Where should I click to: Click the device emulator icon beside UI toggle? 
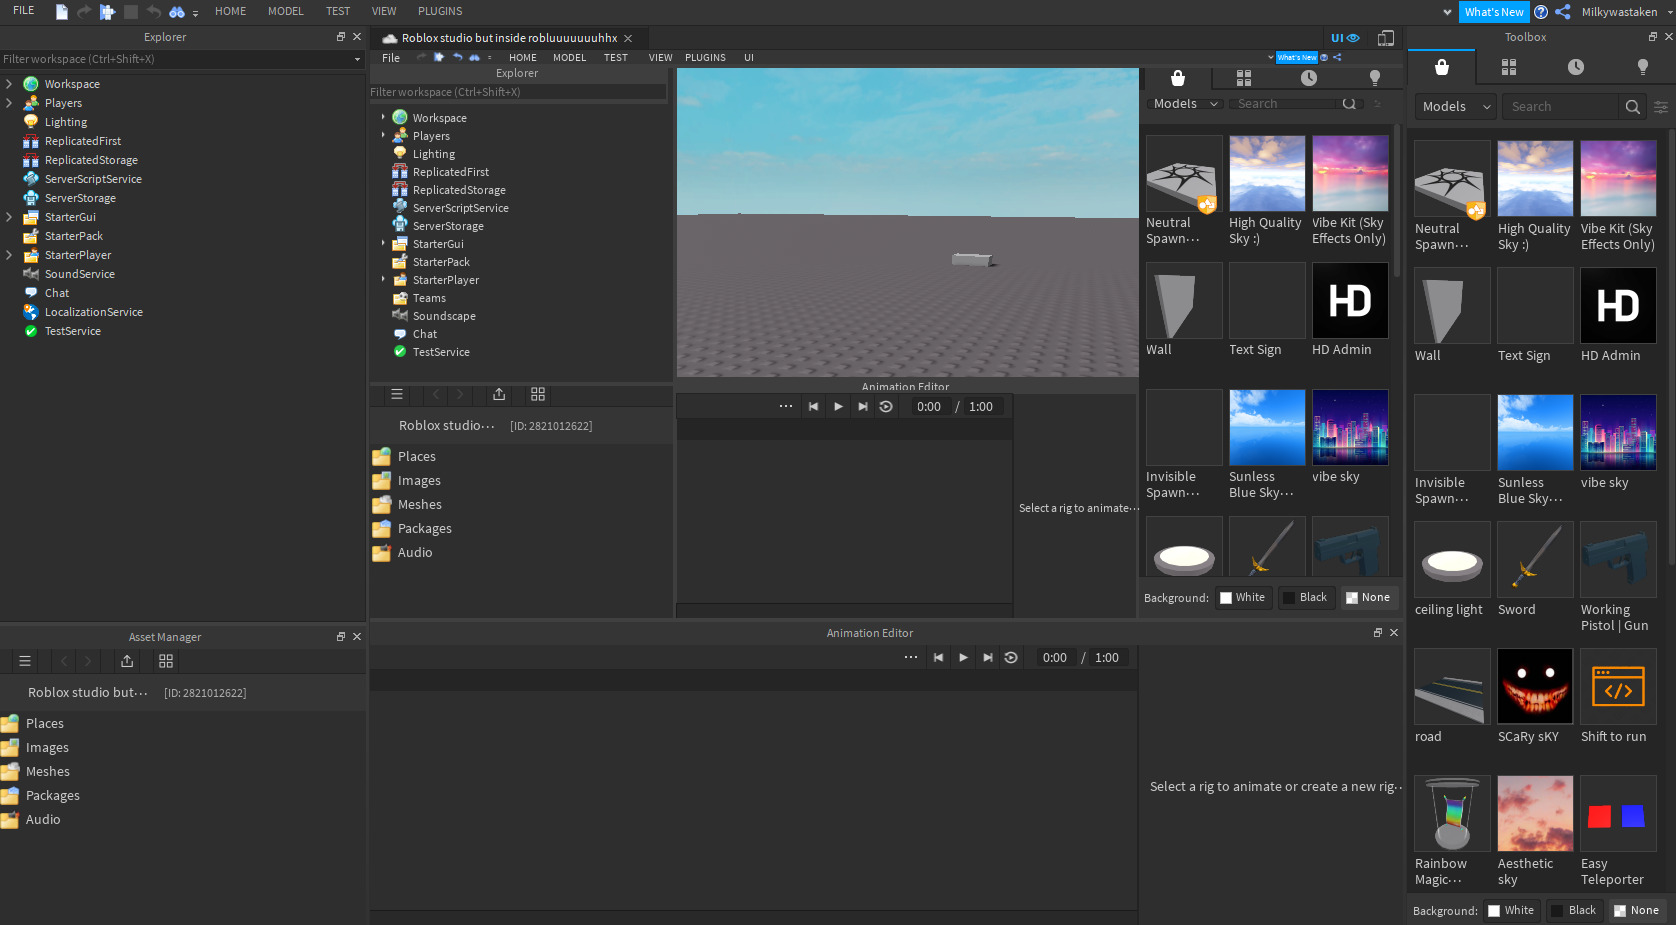pos(1386,38)
